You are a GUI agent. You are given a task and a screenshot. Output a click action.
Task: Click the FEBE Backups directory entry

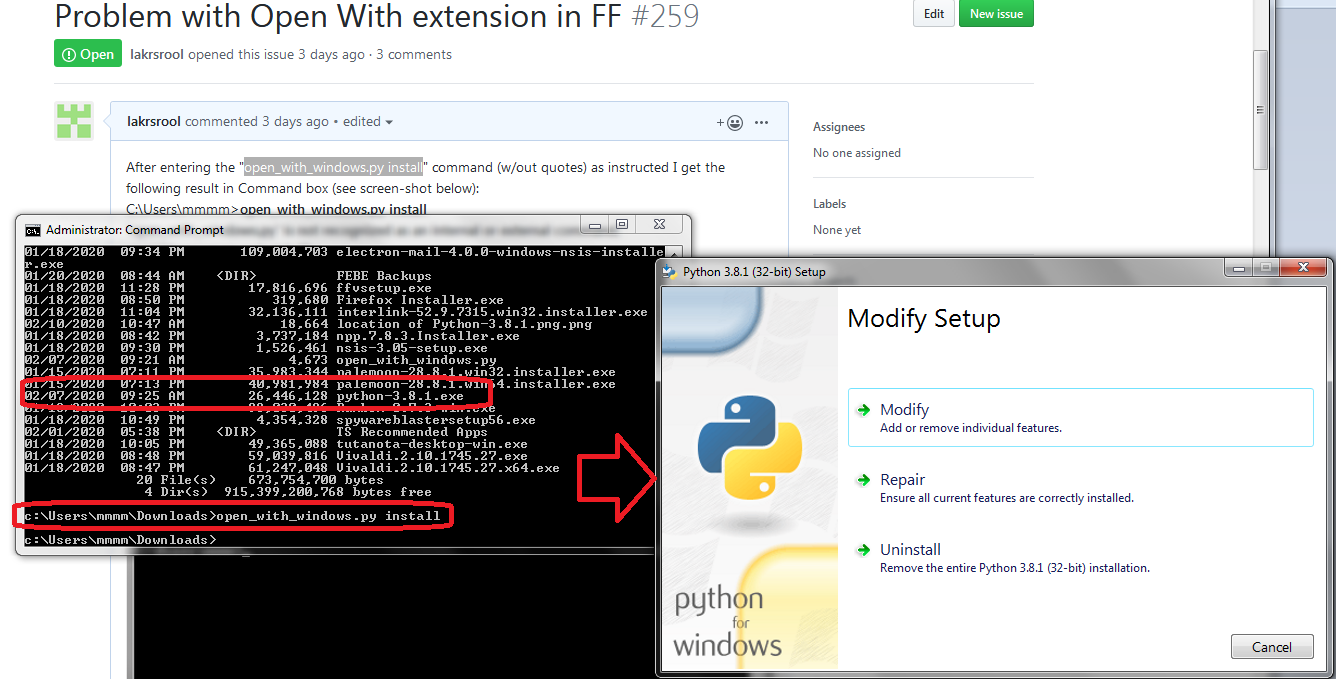(384, 276)
